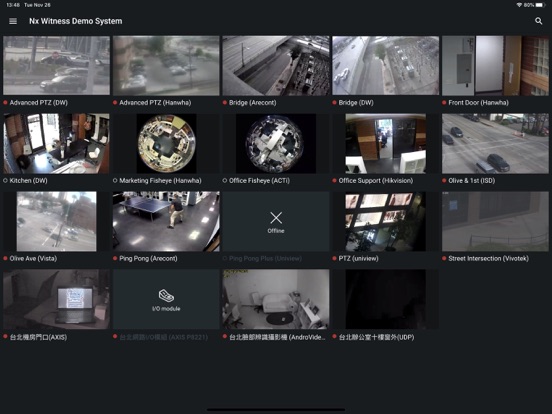Click recording dot beside Olive & 1st (ISD)
This screenshot has height=414, width=552.
(444, 181)
